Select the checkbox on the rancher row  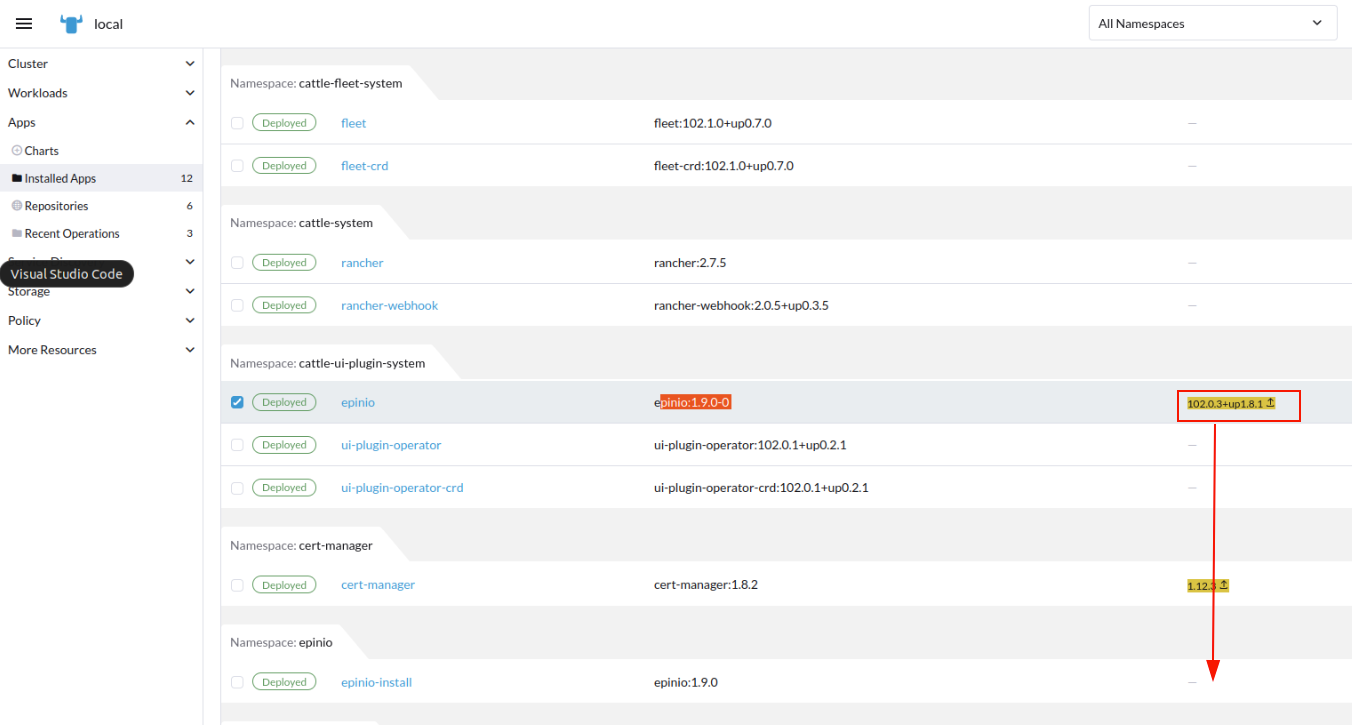237,262
